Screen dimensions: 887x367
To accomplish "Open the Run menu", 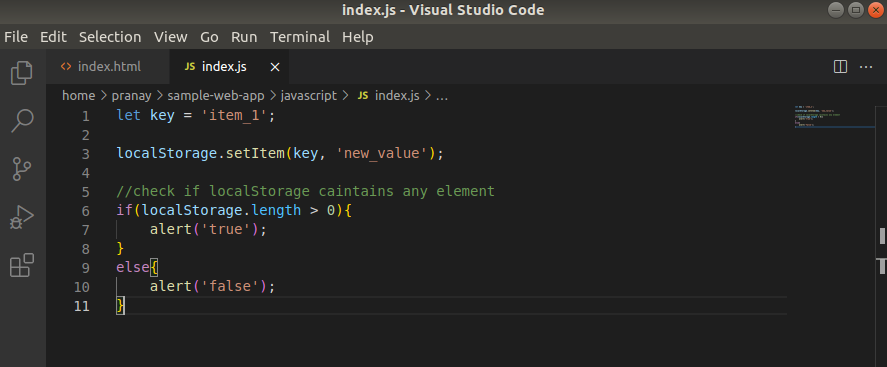I will 244,37.
